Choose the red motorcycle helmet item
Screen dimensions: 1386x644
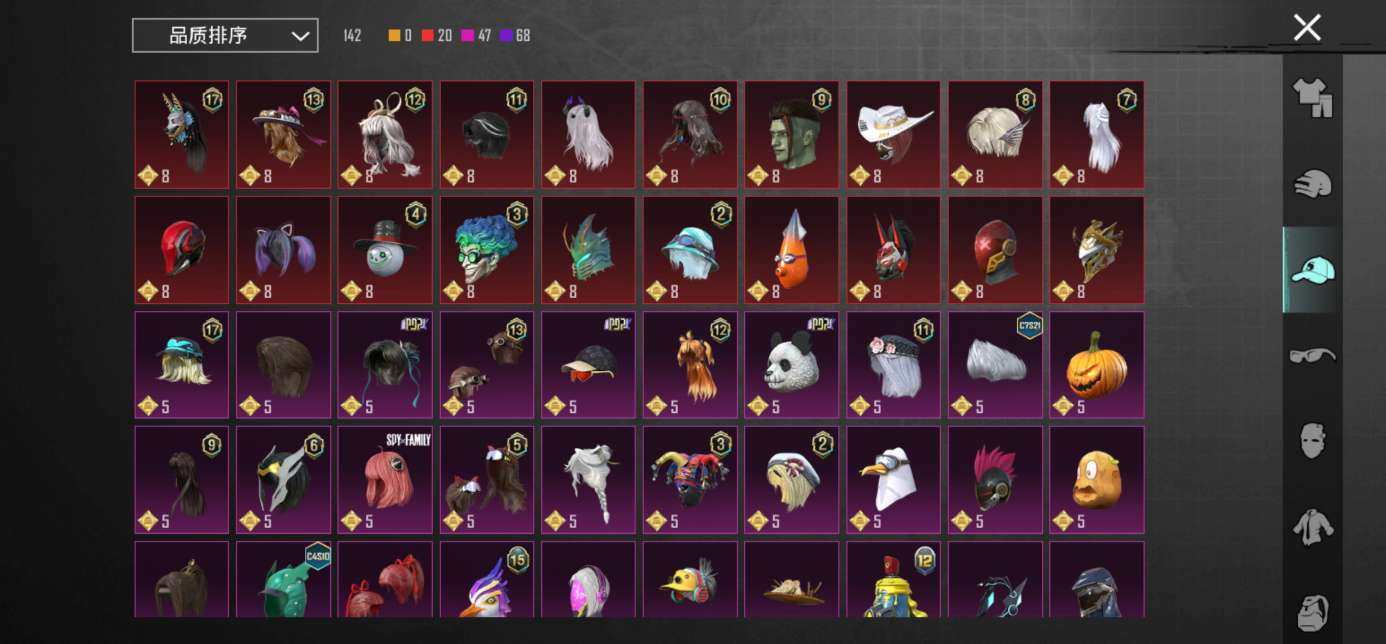[181, 250]
